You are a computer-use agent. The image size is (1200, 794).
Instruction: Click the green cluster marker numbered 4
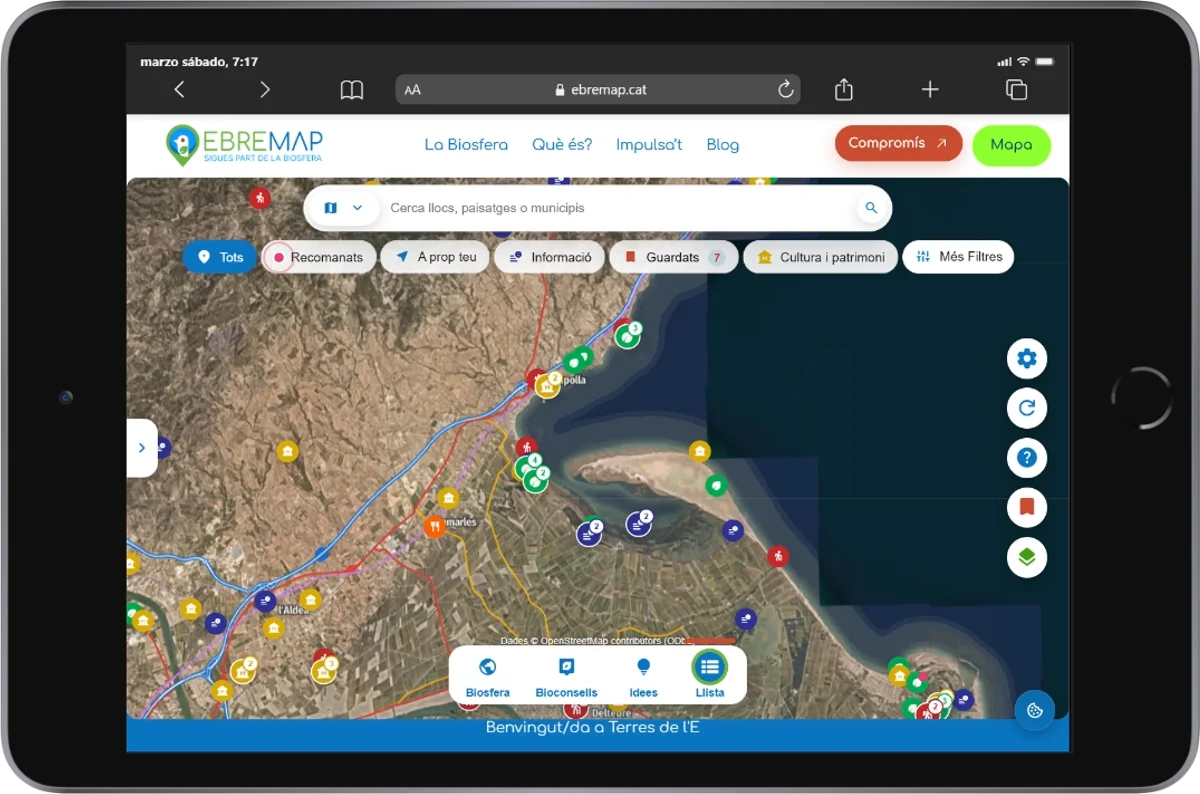(x=526, y=467)
